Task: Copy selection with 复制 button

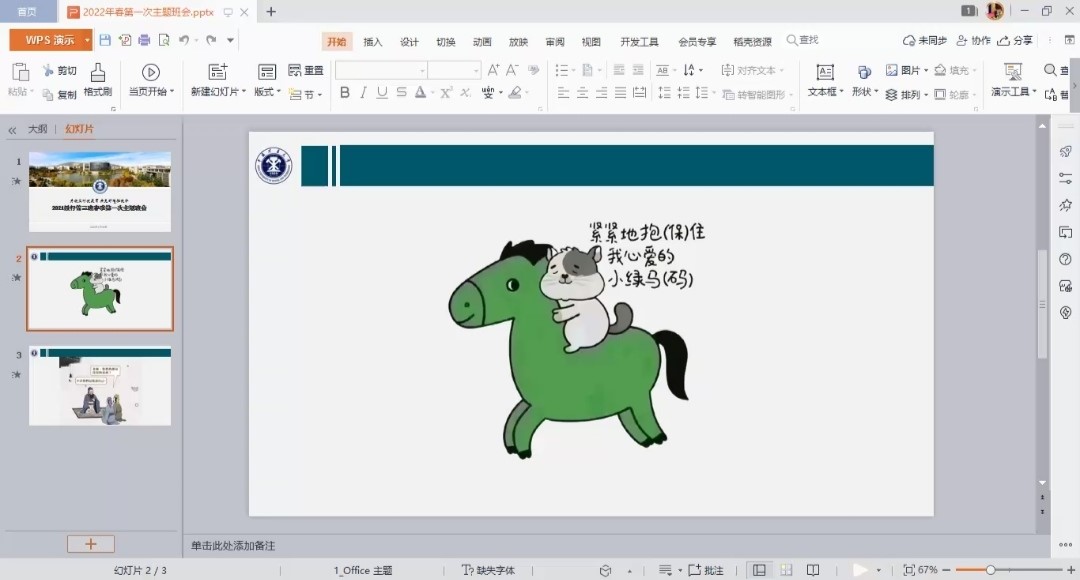Action: [x=59, y=94]
